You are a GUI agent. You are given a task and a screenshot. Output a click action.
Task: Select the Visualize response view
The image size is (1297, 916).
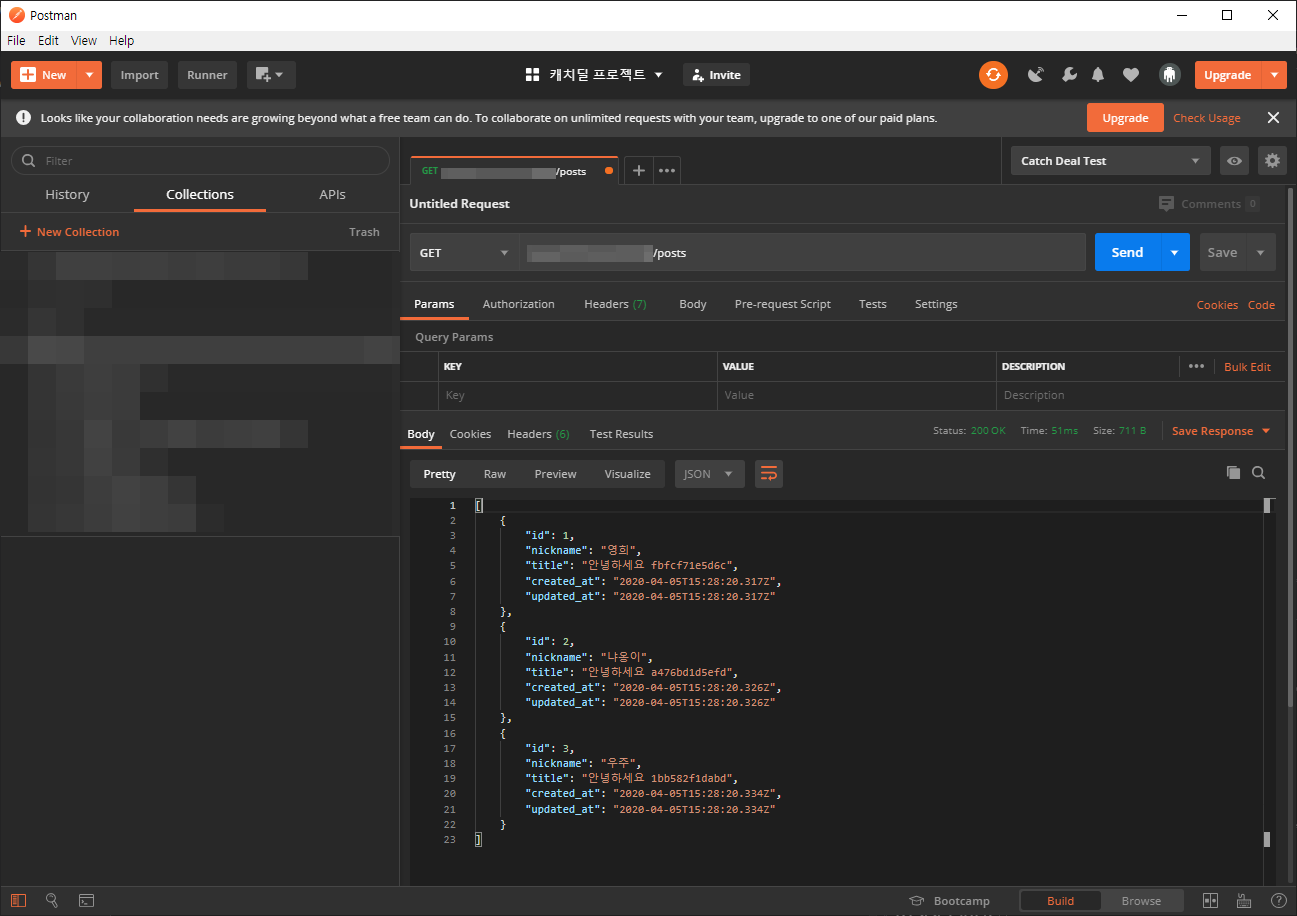pyautogui.click(x=627, y=474)
